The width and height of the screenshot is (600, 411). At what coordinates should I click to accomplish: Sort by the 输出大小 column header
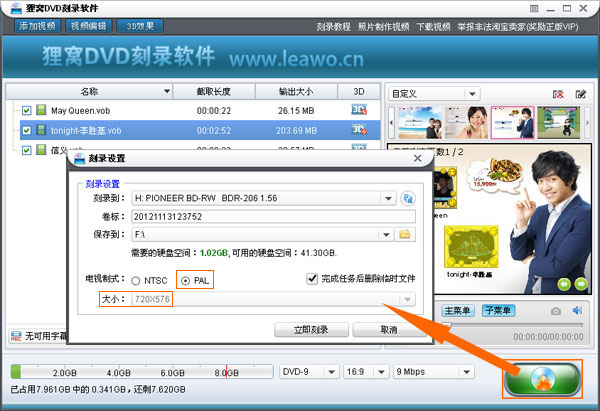296,91
